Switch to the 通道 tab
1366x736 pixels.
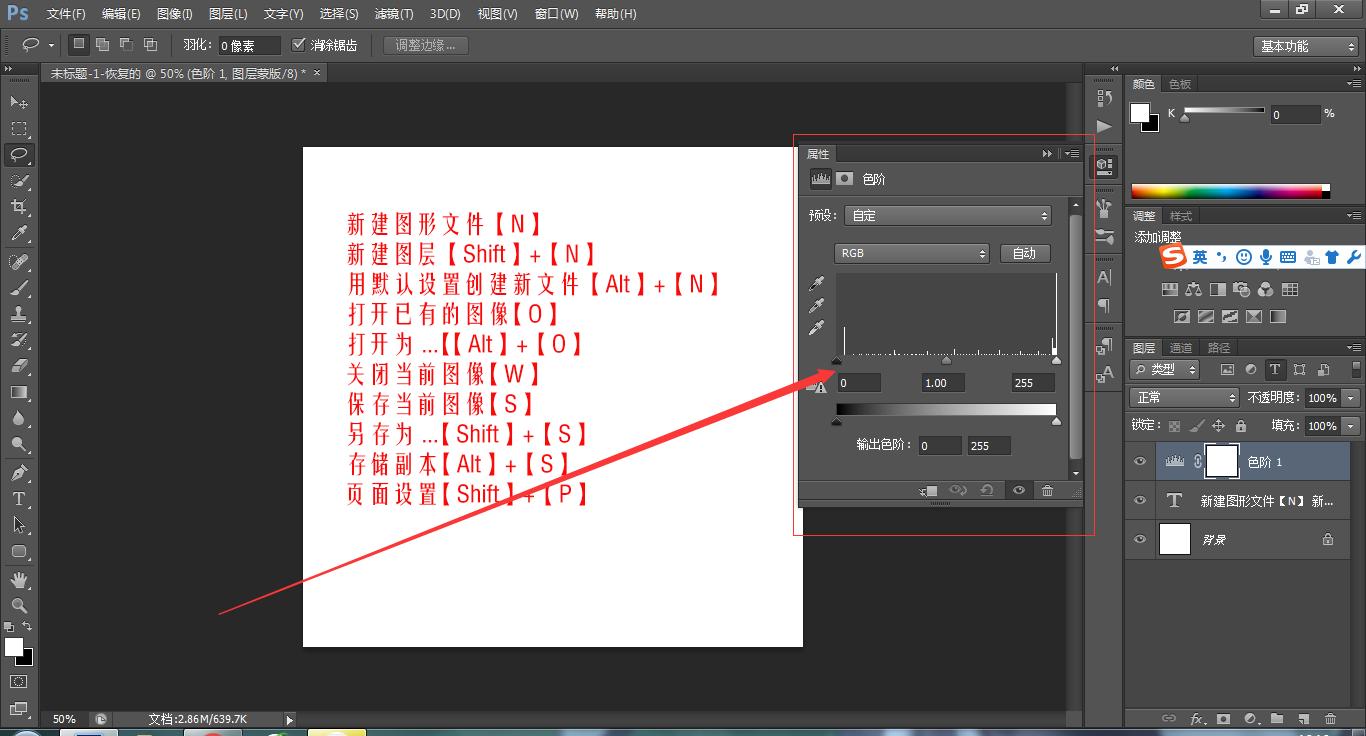click(1181, 348)
